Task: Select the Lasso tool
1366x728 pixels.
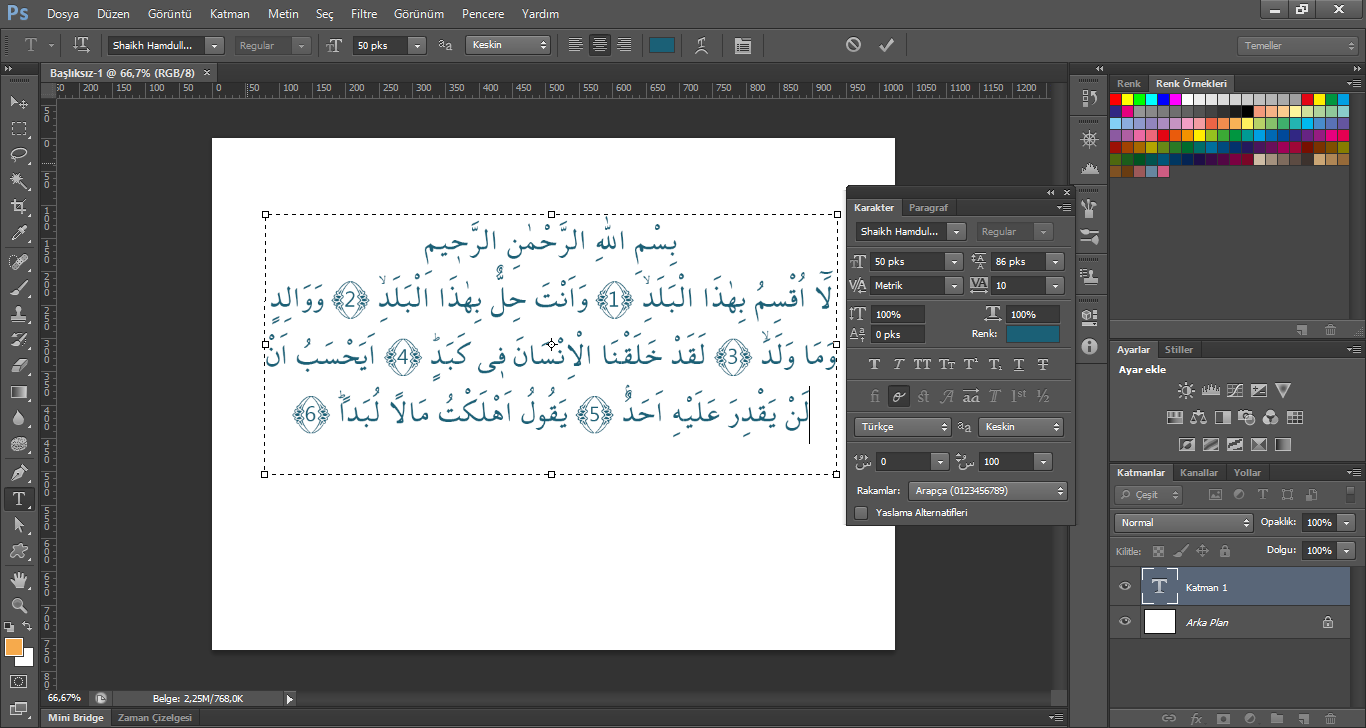Action: (x=19, y=155)
